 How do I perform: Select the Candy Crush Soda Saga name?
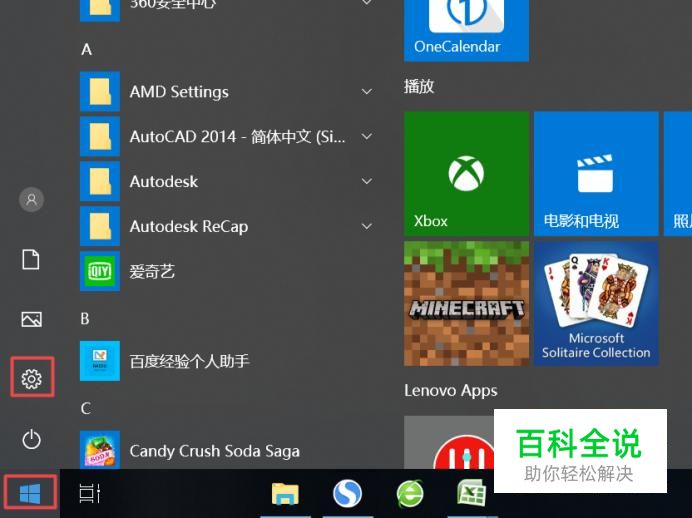214,451
